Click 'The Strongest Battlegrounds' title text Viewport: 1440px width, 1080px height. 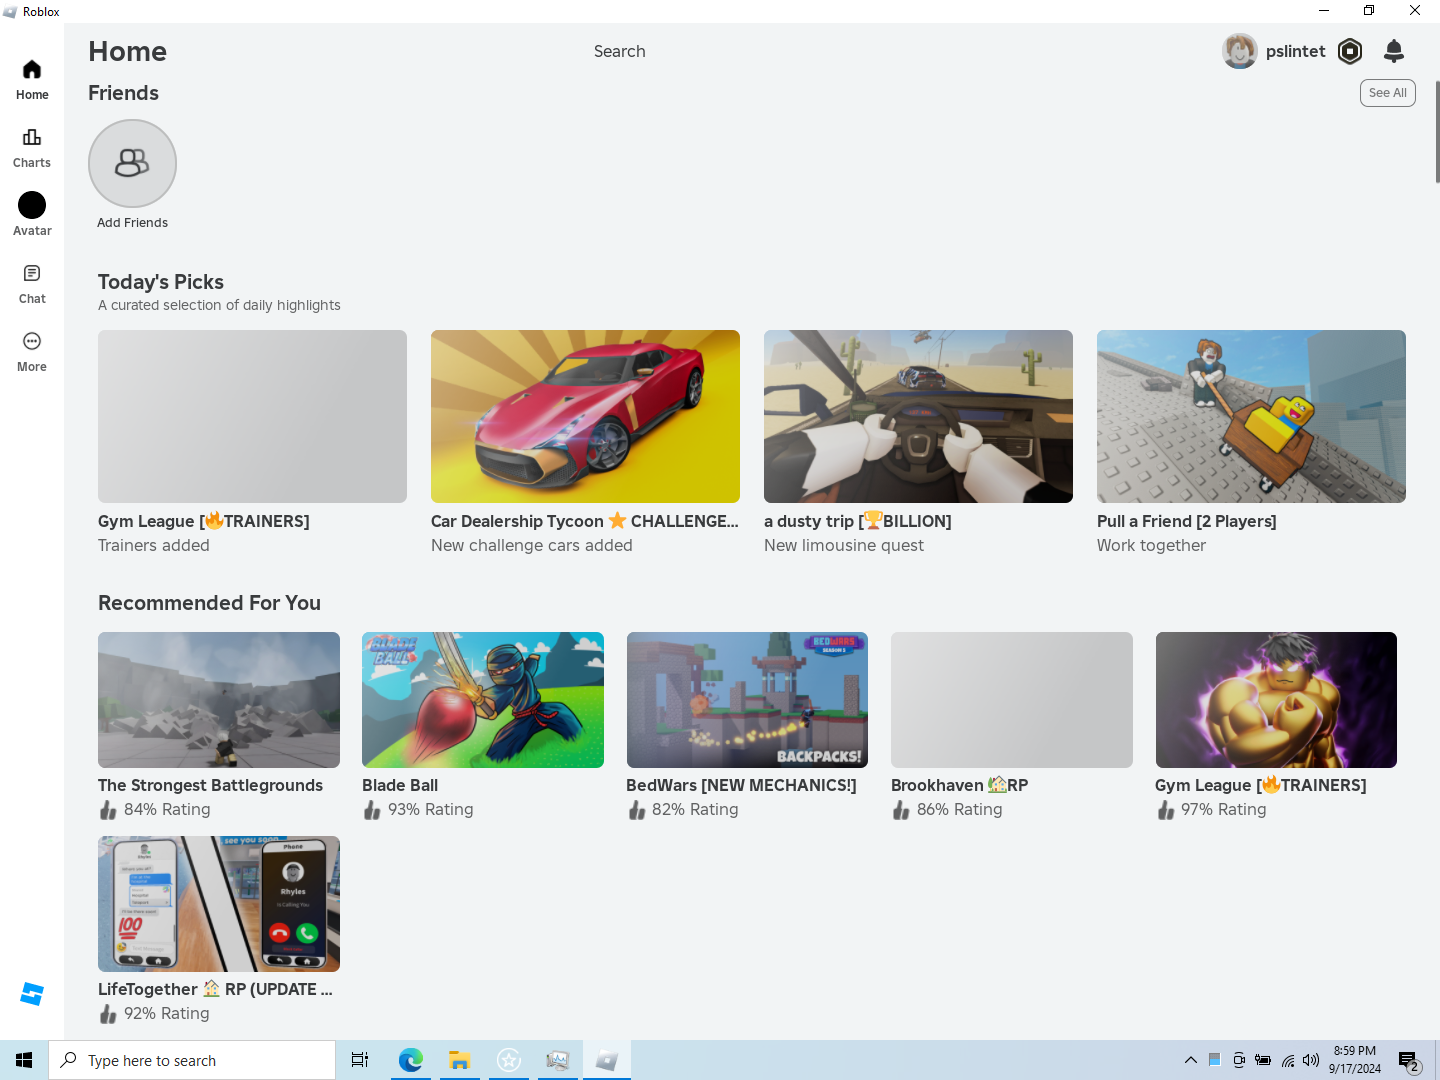210,785
